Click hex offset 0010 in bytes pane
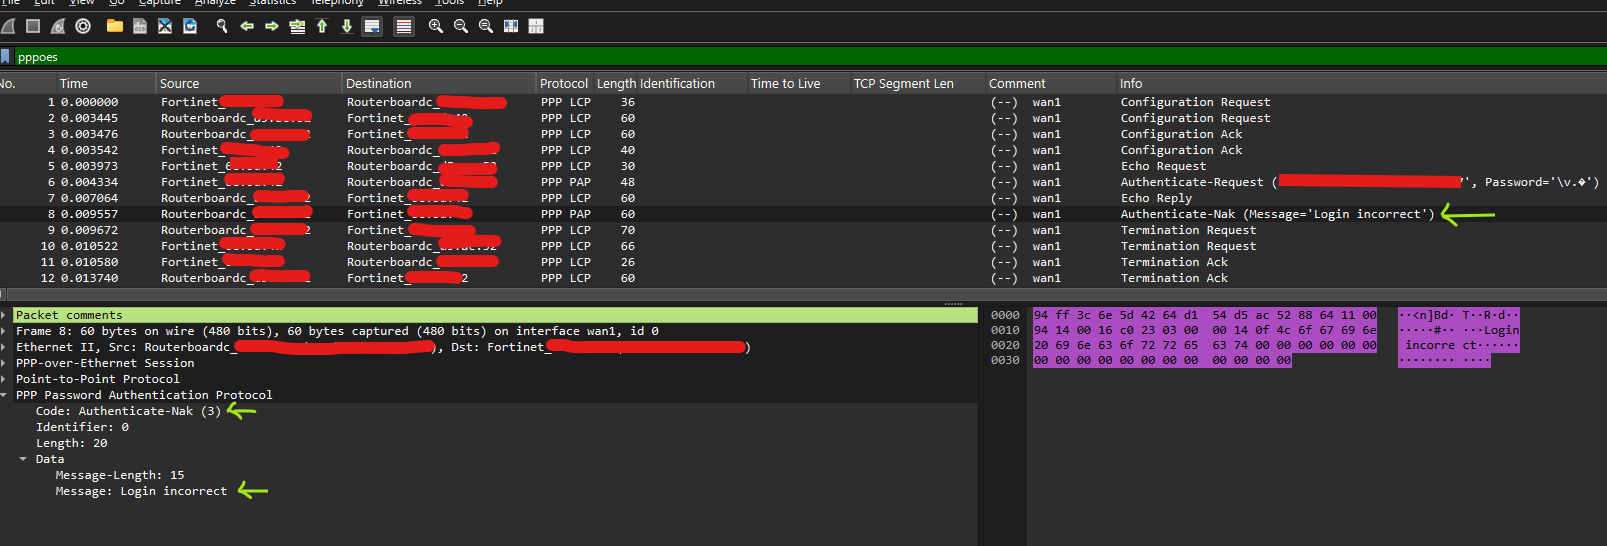 coord(1005,330)
